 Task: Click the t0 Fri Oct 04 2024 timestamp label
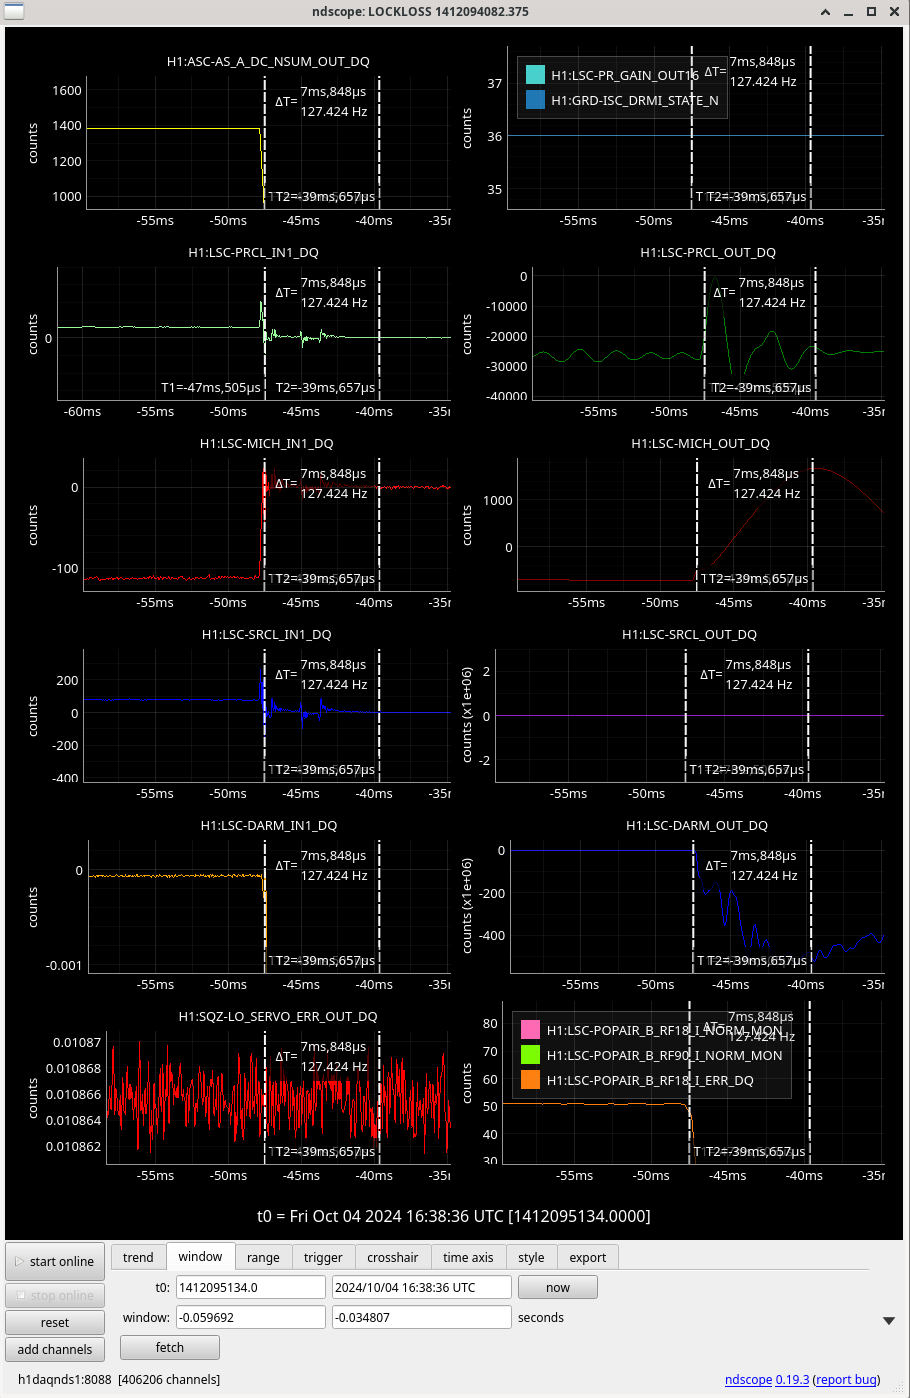[454, 1216]
